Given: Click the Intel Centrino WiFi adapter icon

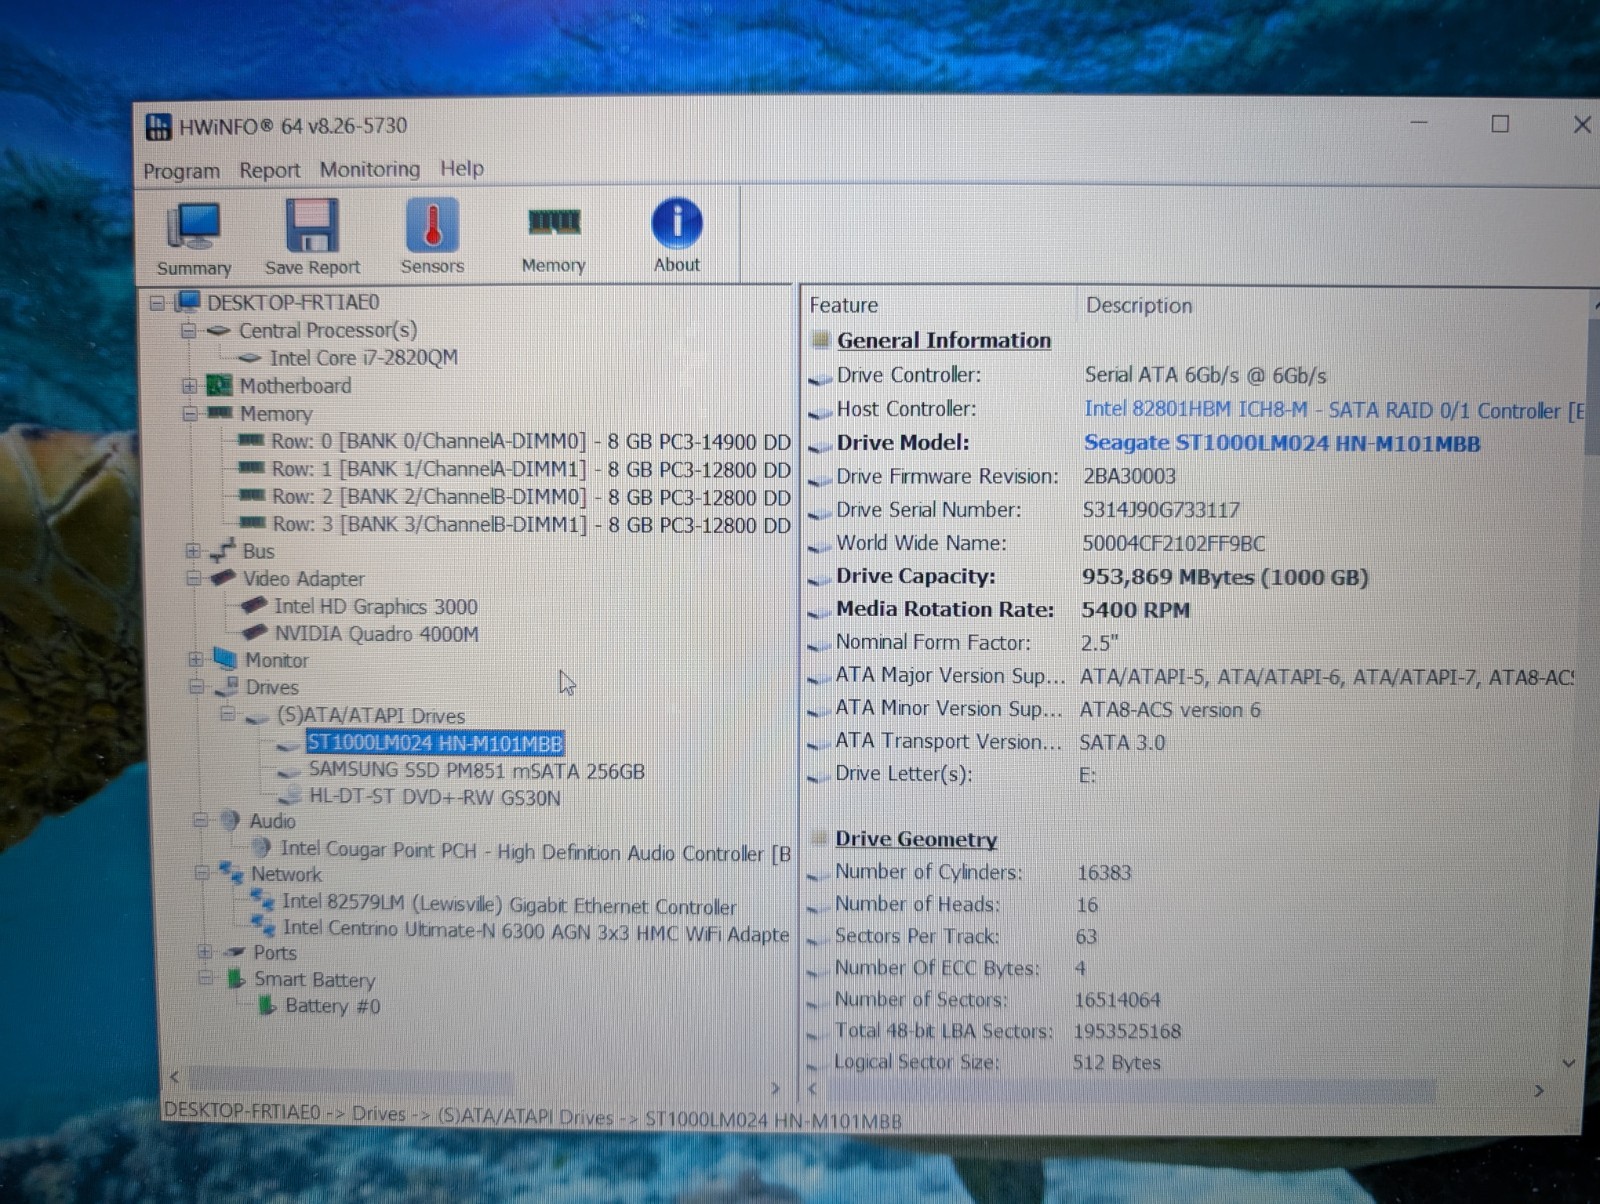Looking at the screenshot, I should [264, 927].
